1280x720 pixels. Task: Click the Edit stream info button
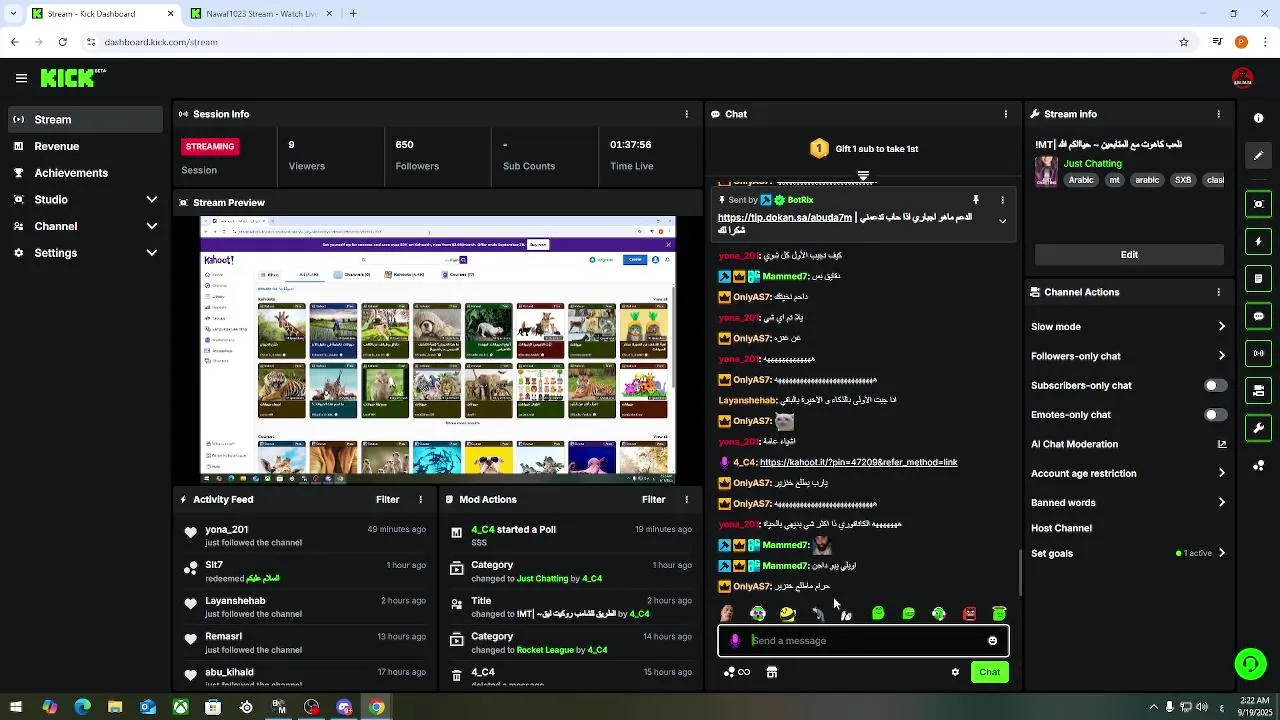[x=1129, y=254]
